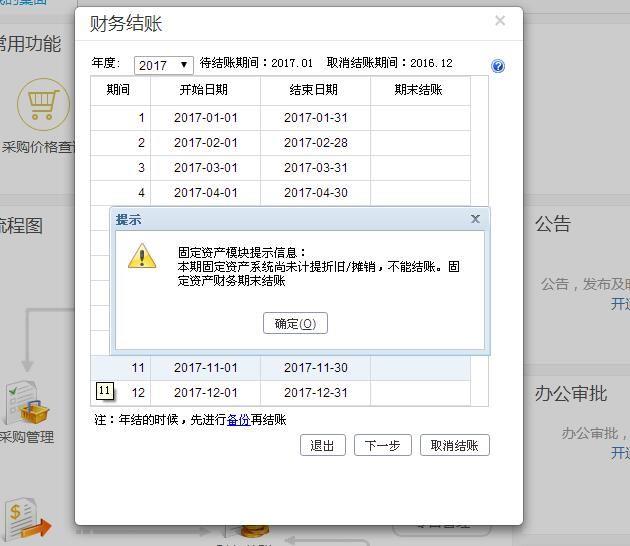Image resolution: width=630 pixels, height=546 pixels.
Task: Click the yellow warning triangle icon
Action: click(x=142, y=256)
